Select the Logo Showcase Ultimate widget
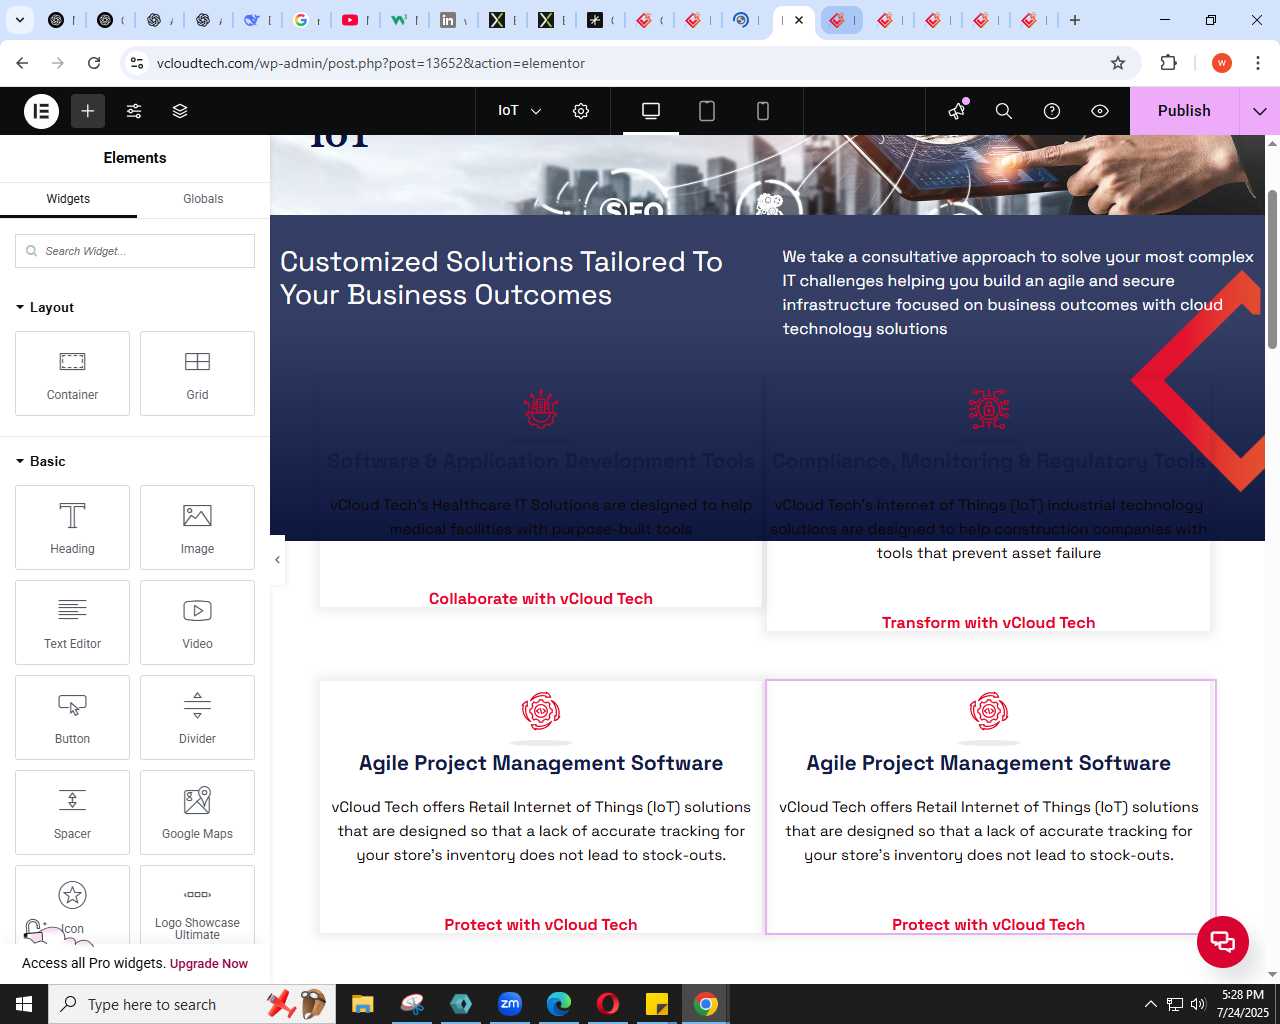Viewport: 1280px width, 1024px height. (197, 905)
